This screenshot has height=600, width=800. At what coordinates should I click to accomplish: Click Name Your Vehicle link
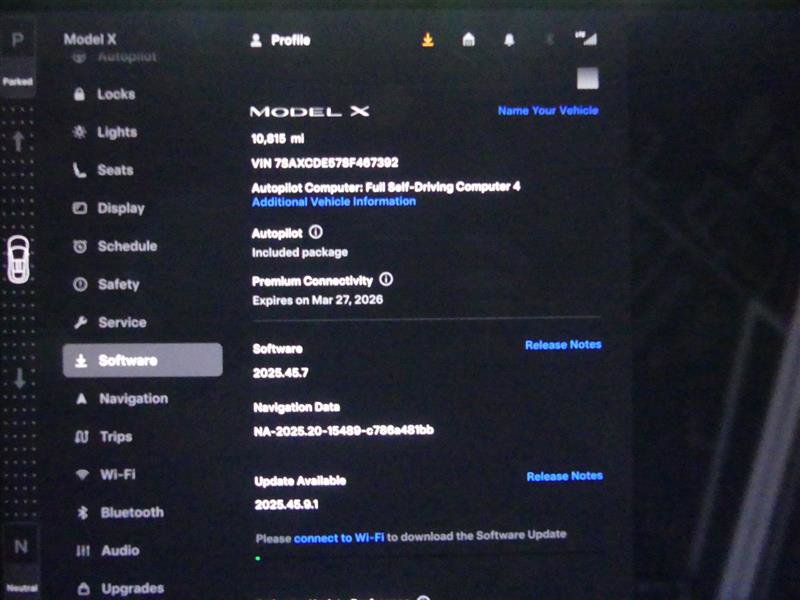[x=548, y=110]
